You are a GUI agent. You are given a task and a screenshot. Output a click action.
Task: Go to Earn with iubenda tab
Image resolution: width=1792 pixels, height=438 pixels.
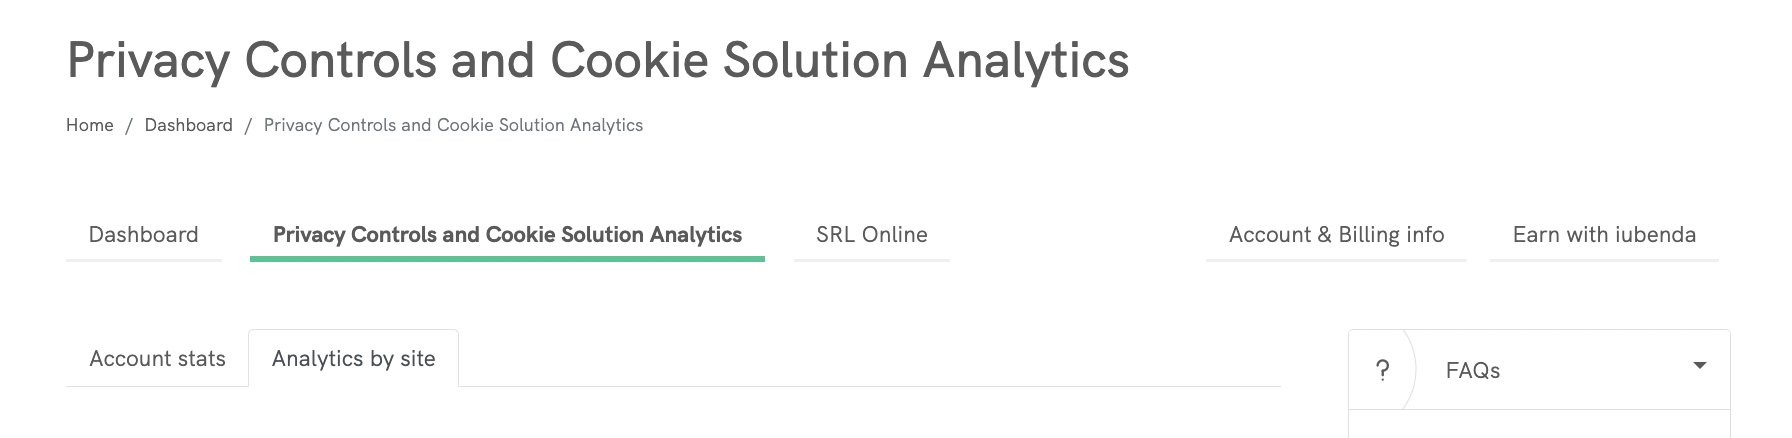[x=1604, y=235]
